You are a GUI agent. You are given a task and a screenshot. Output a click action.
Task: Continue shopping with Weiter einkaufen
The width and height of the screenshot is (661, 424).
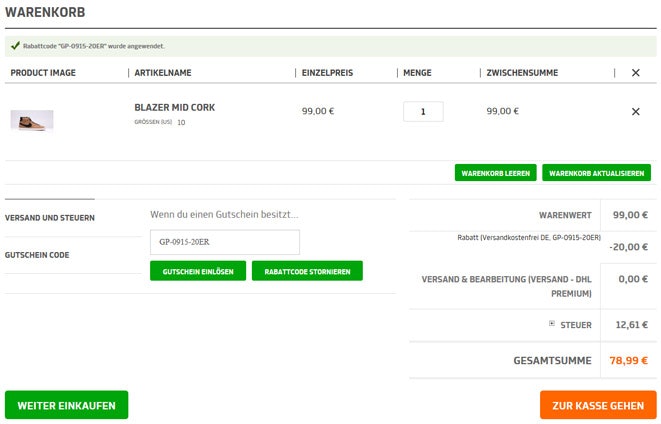66,405
